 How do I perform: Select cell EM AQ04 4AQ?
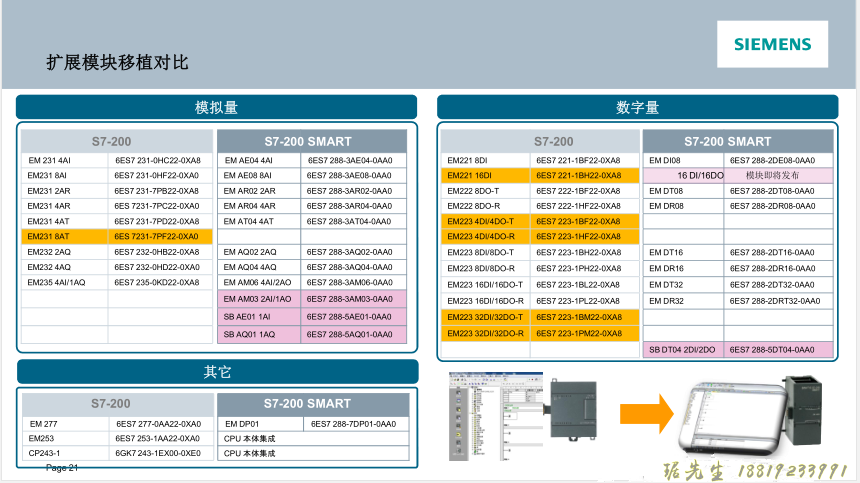click(x=259, y=267)
